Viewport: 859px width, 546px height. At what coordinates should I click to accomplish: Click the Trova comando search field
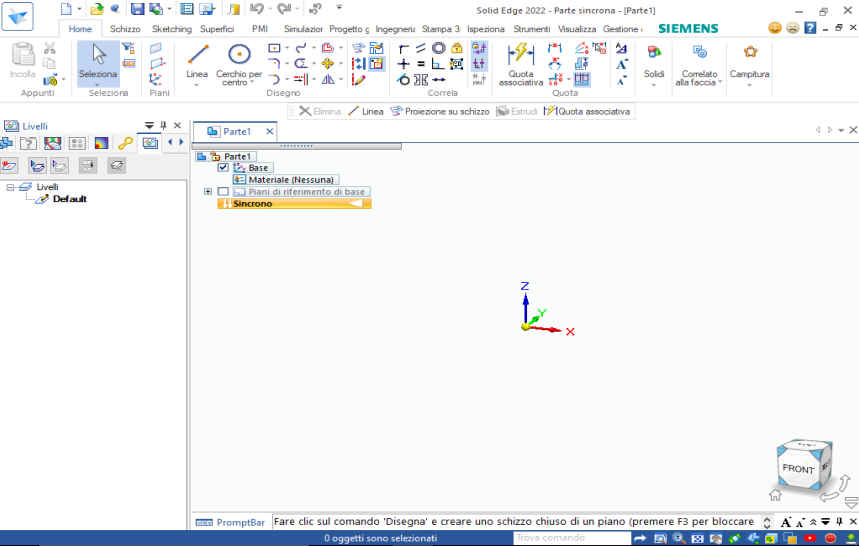pyautogui.click(x=572, y=538)
